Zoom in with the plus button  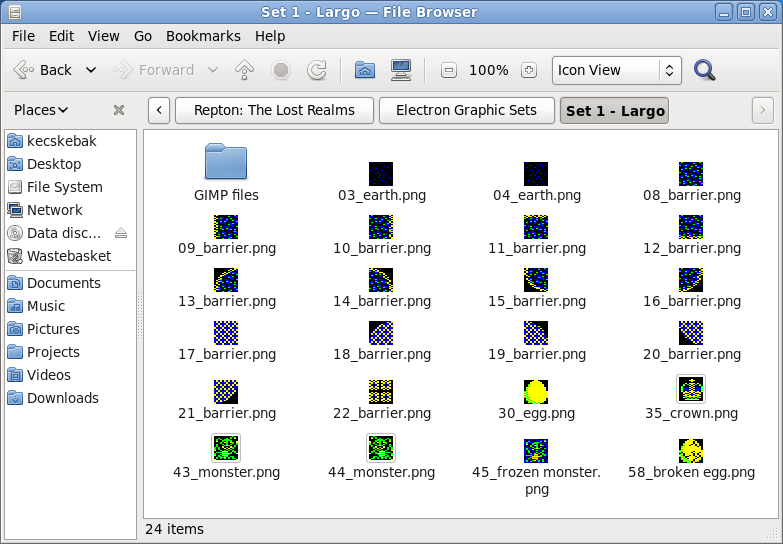pos(529,70)
